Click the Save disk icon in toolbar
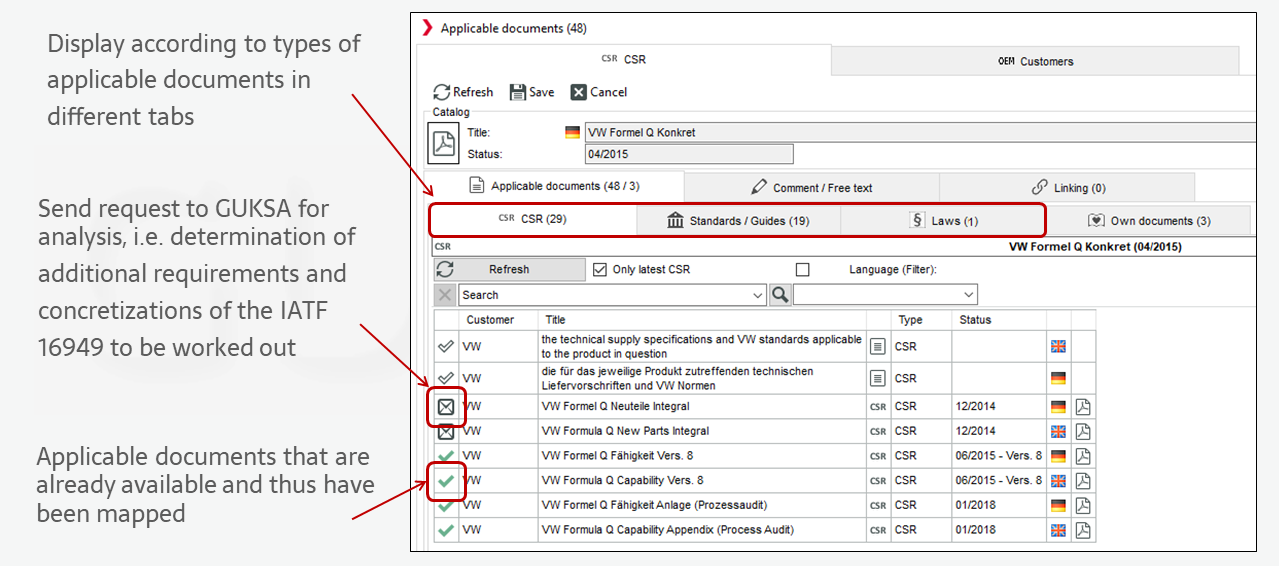 click(x=518, y=92)
